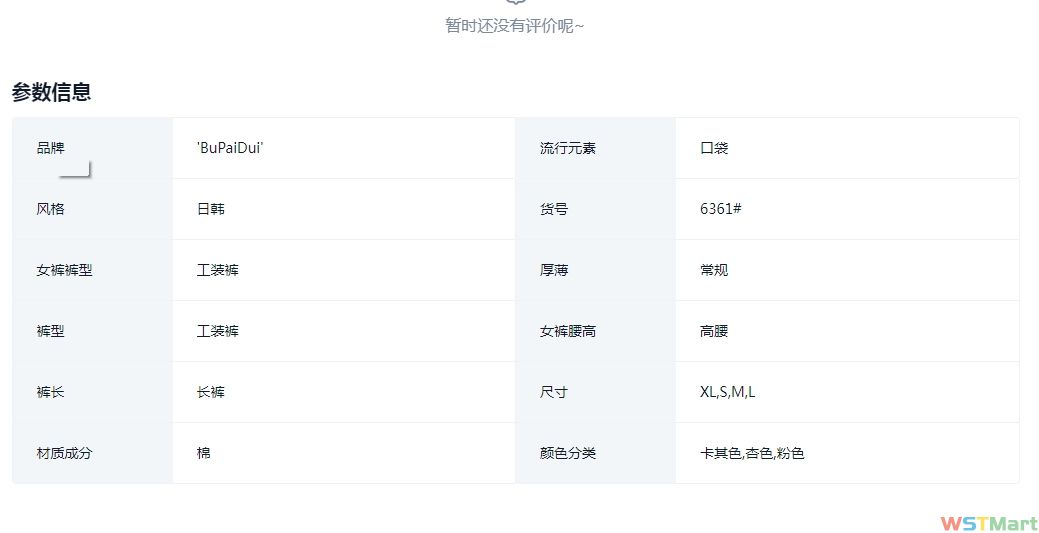
Task: Select the 女裤腰高 label
Action: 568,331
